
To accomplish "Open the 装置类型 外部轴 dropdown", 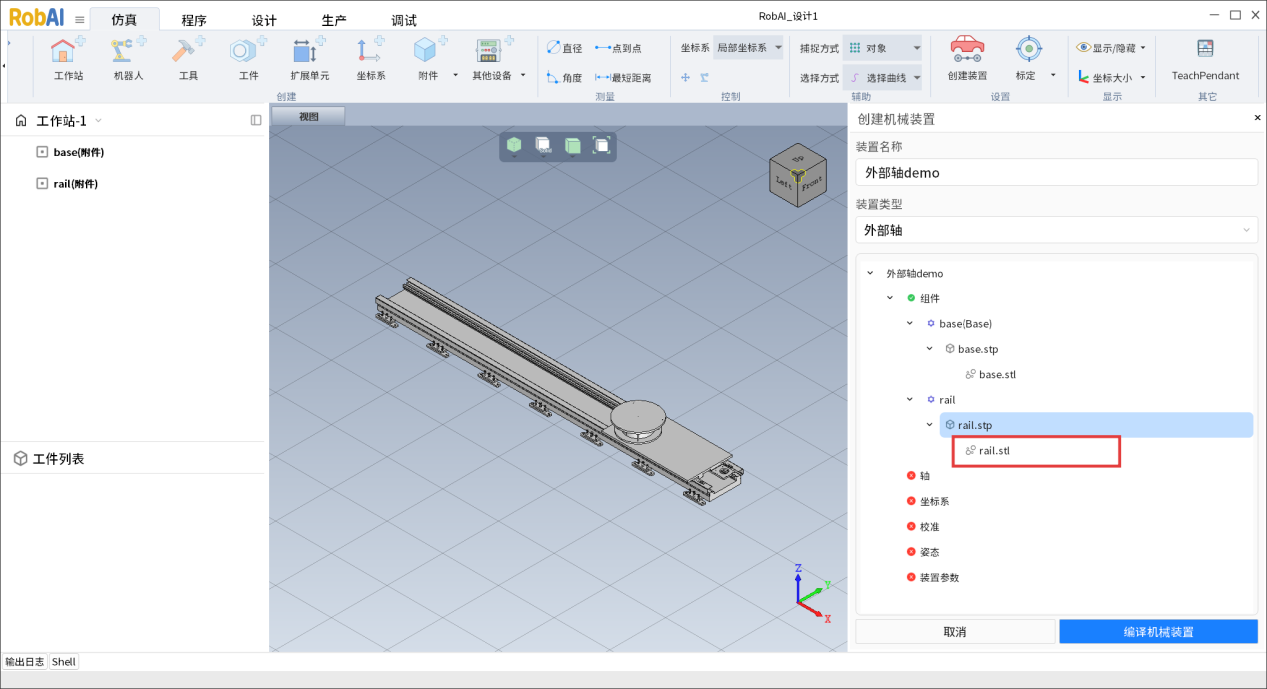I will 1056,230.
